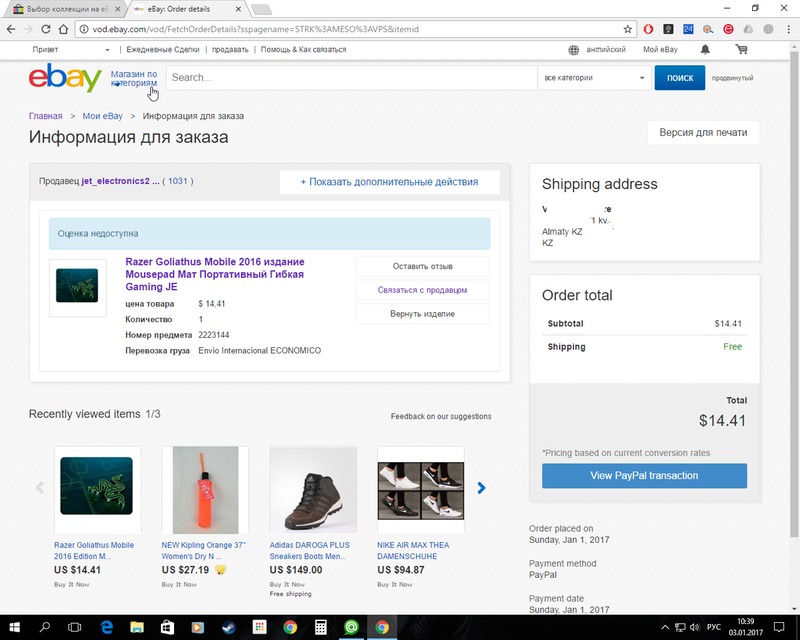
Task: Bookmark this page with the star
Action: tap(628, 29)
